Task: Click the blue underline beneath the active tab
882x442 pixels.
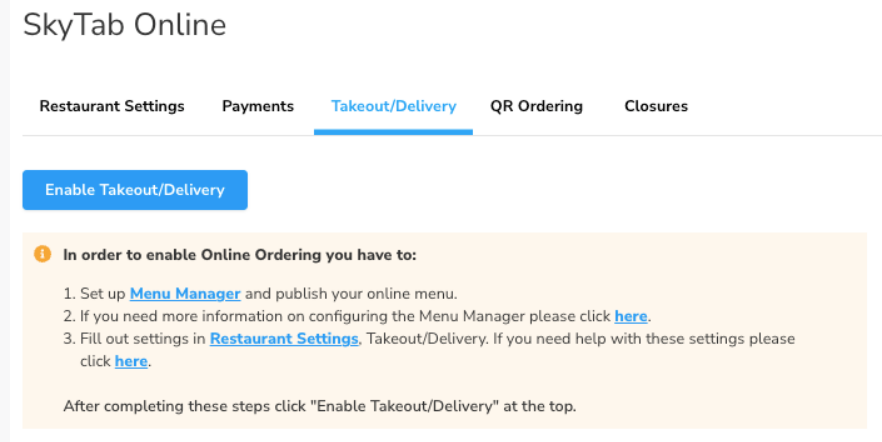Action: point(393,132)
